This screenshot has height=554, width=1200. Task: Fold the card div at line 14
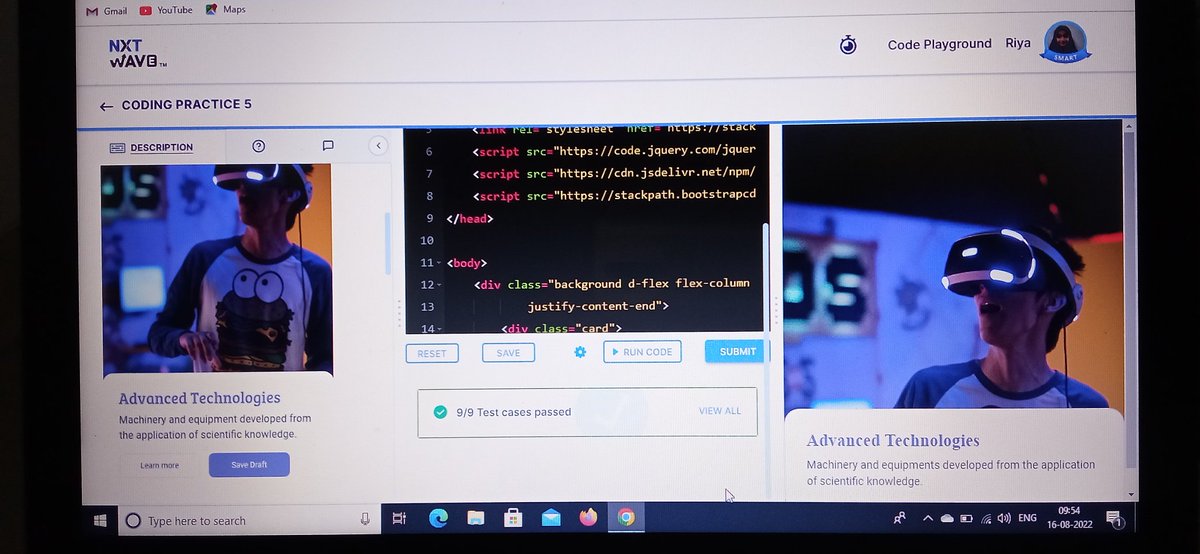point(438,329)
